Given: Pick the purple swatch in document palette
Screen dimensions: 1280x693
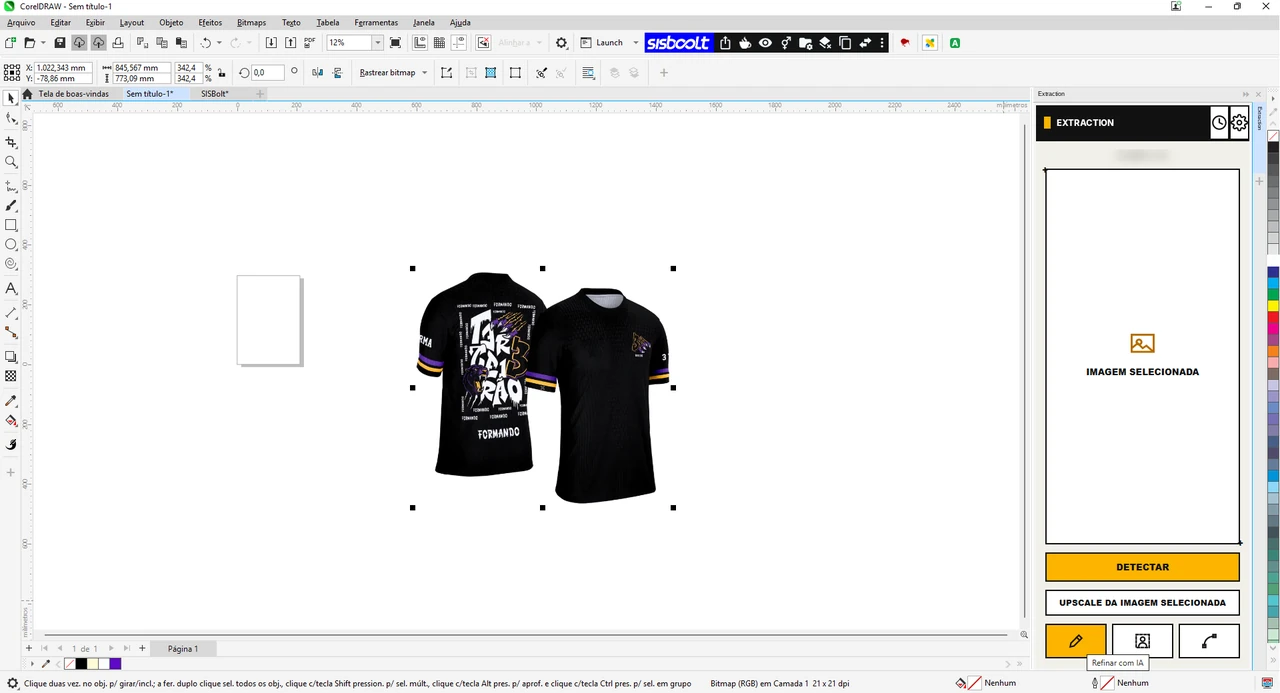Looking at the screenshot, I should point(115,664).
